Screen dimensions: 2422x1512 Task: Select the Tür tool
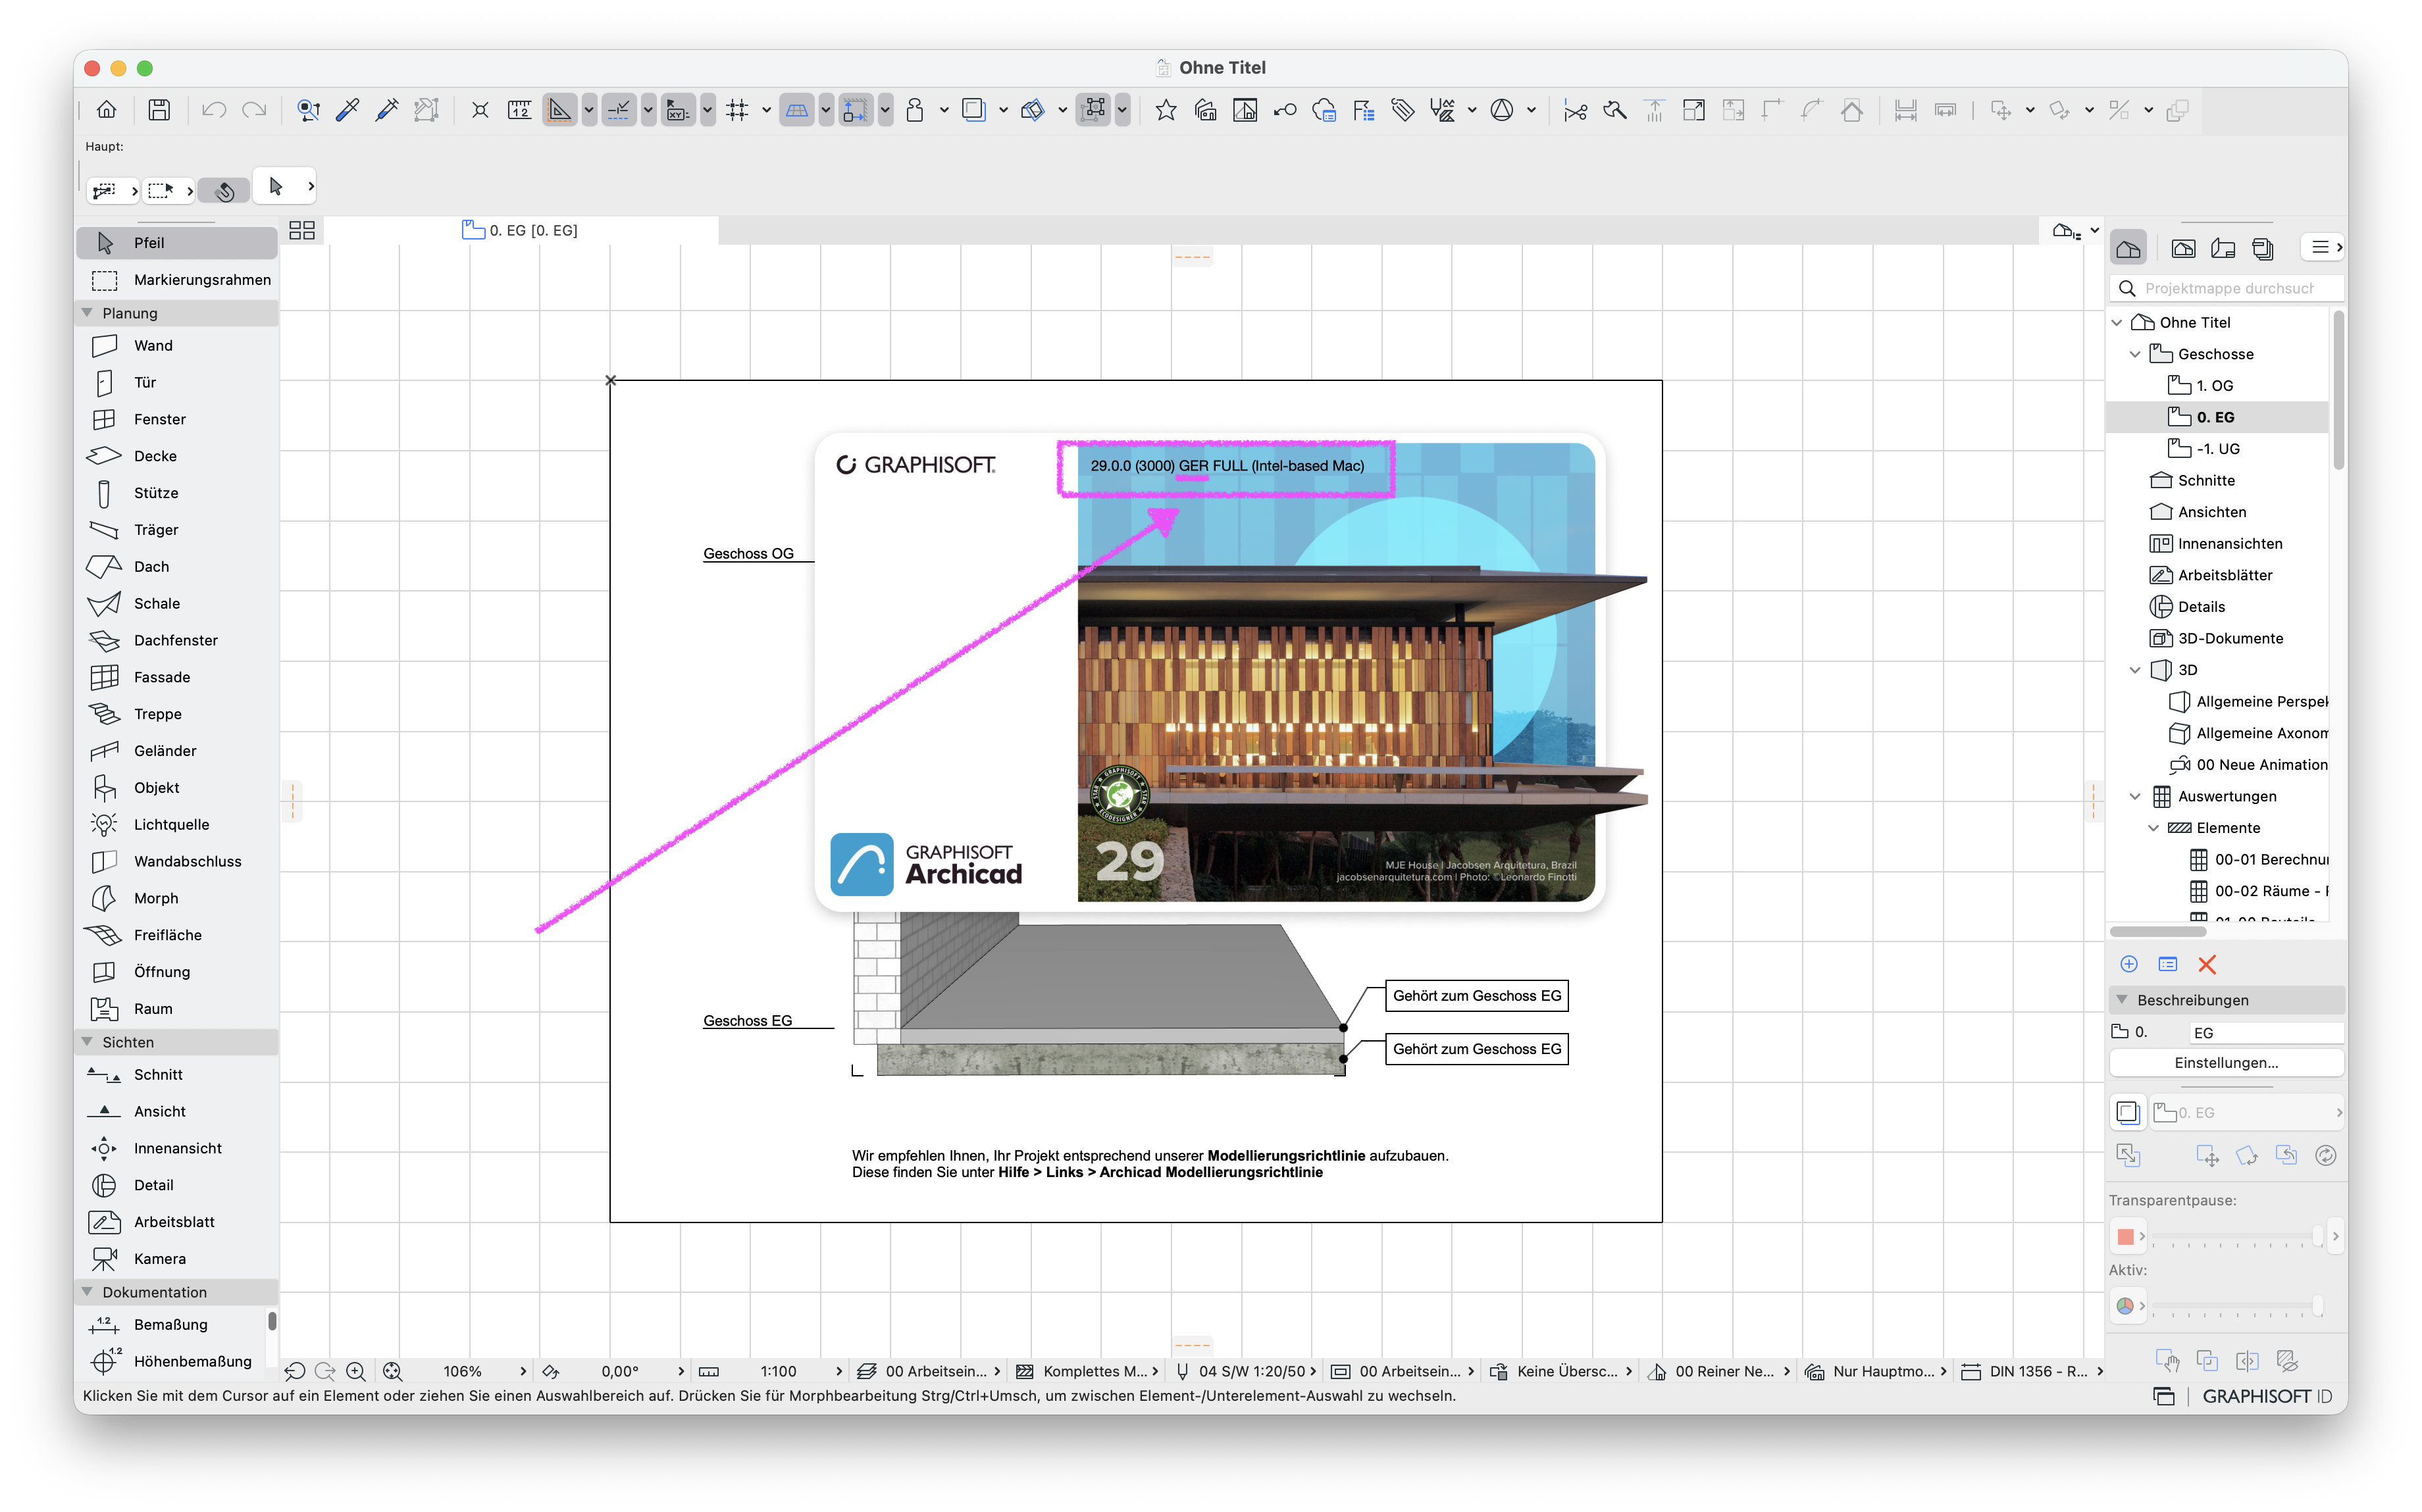(x=177, y=383)
